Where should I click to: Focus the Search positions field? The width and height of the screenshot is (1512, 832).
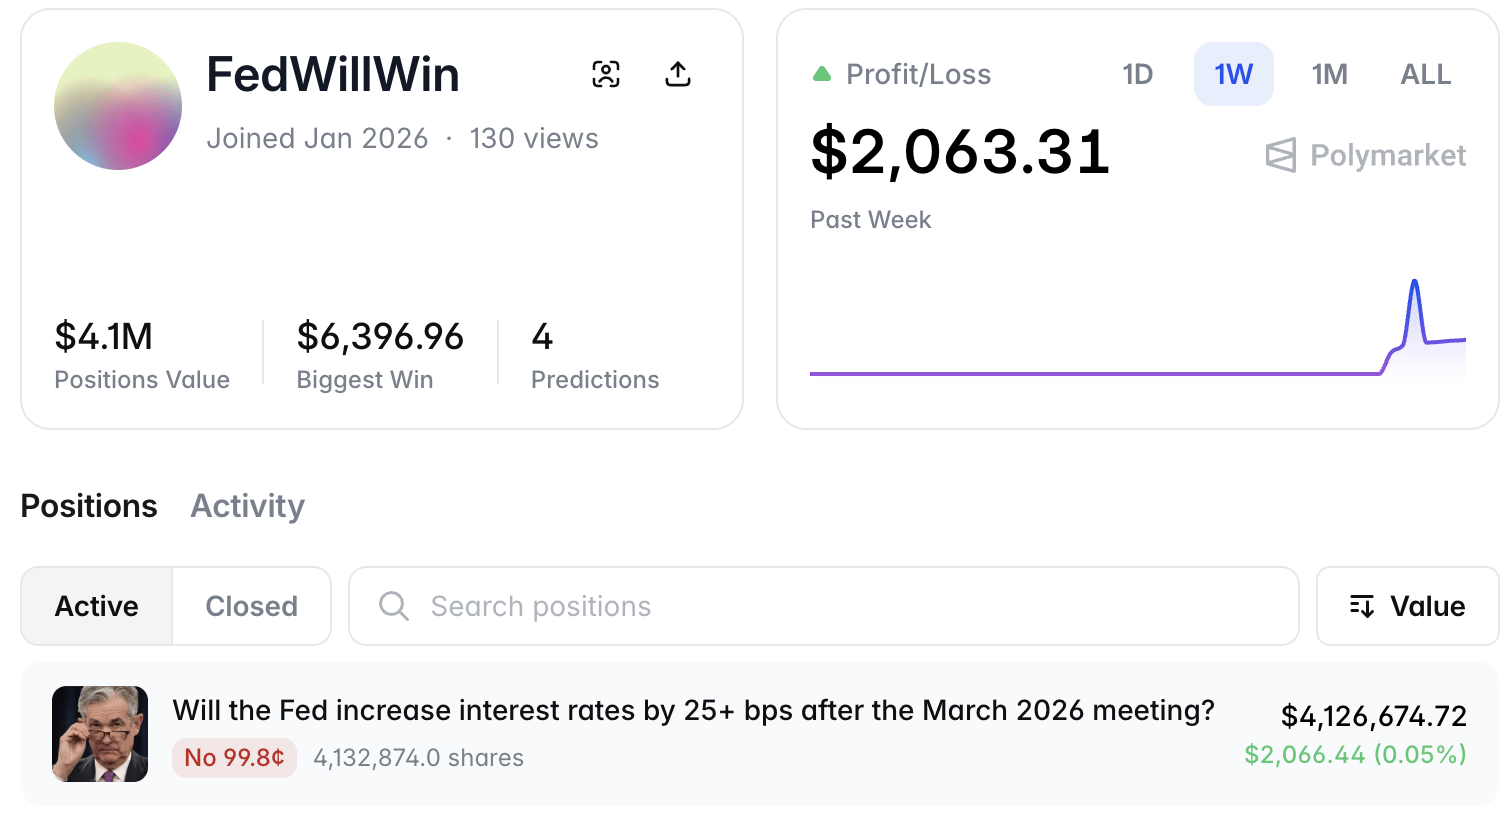click(840, 606)
